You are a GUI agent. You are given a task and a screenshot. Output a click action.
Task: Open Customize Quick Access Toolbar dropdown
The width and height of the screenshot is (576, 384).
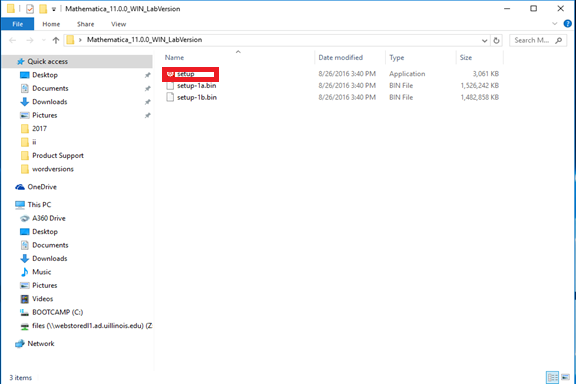pyautogui.click(x=54, y=9)
